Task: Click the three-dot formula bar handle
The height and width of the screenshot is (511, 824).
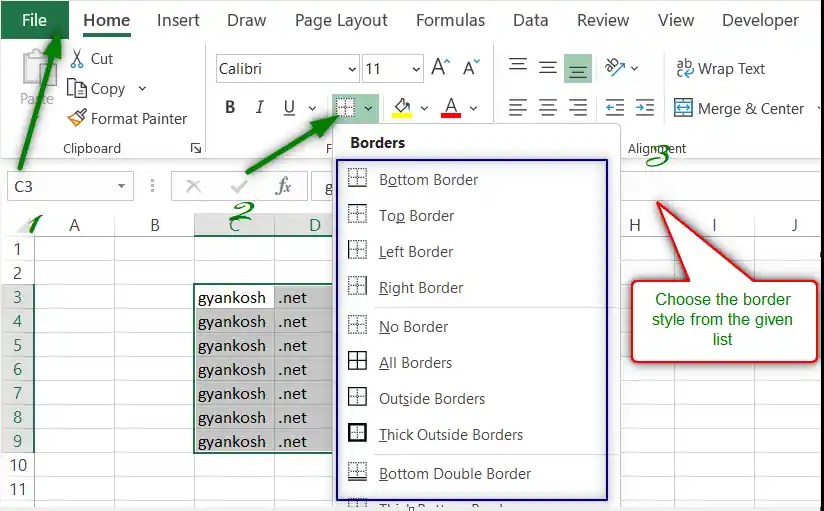Action: (152, 186)
